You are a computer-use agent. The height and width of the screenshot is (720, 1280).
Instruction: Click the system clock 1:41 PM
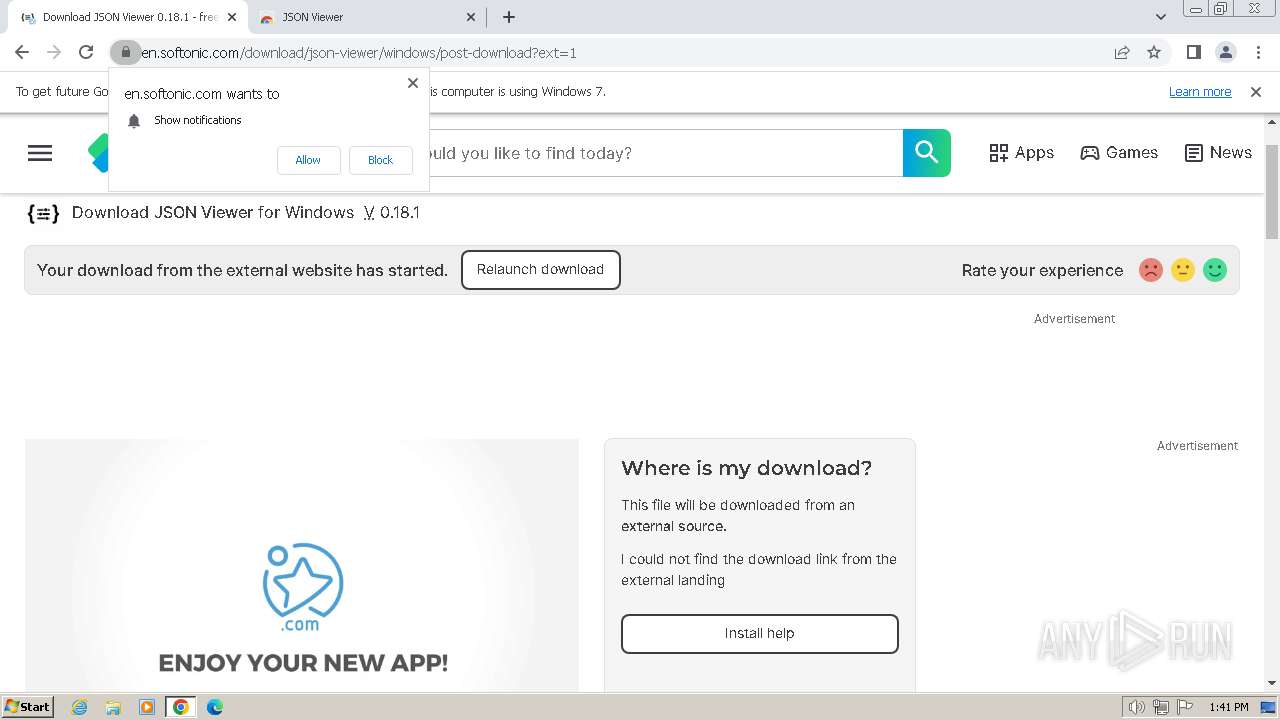click(1229, 707)
